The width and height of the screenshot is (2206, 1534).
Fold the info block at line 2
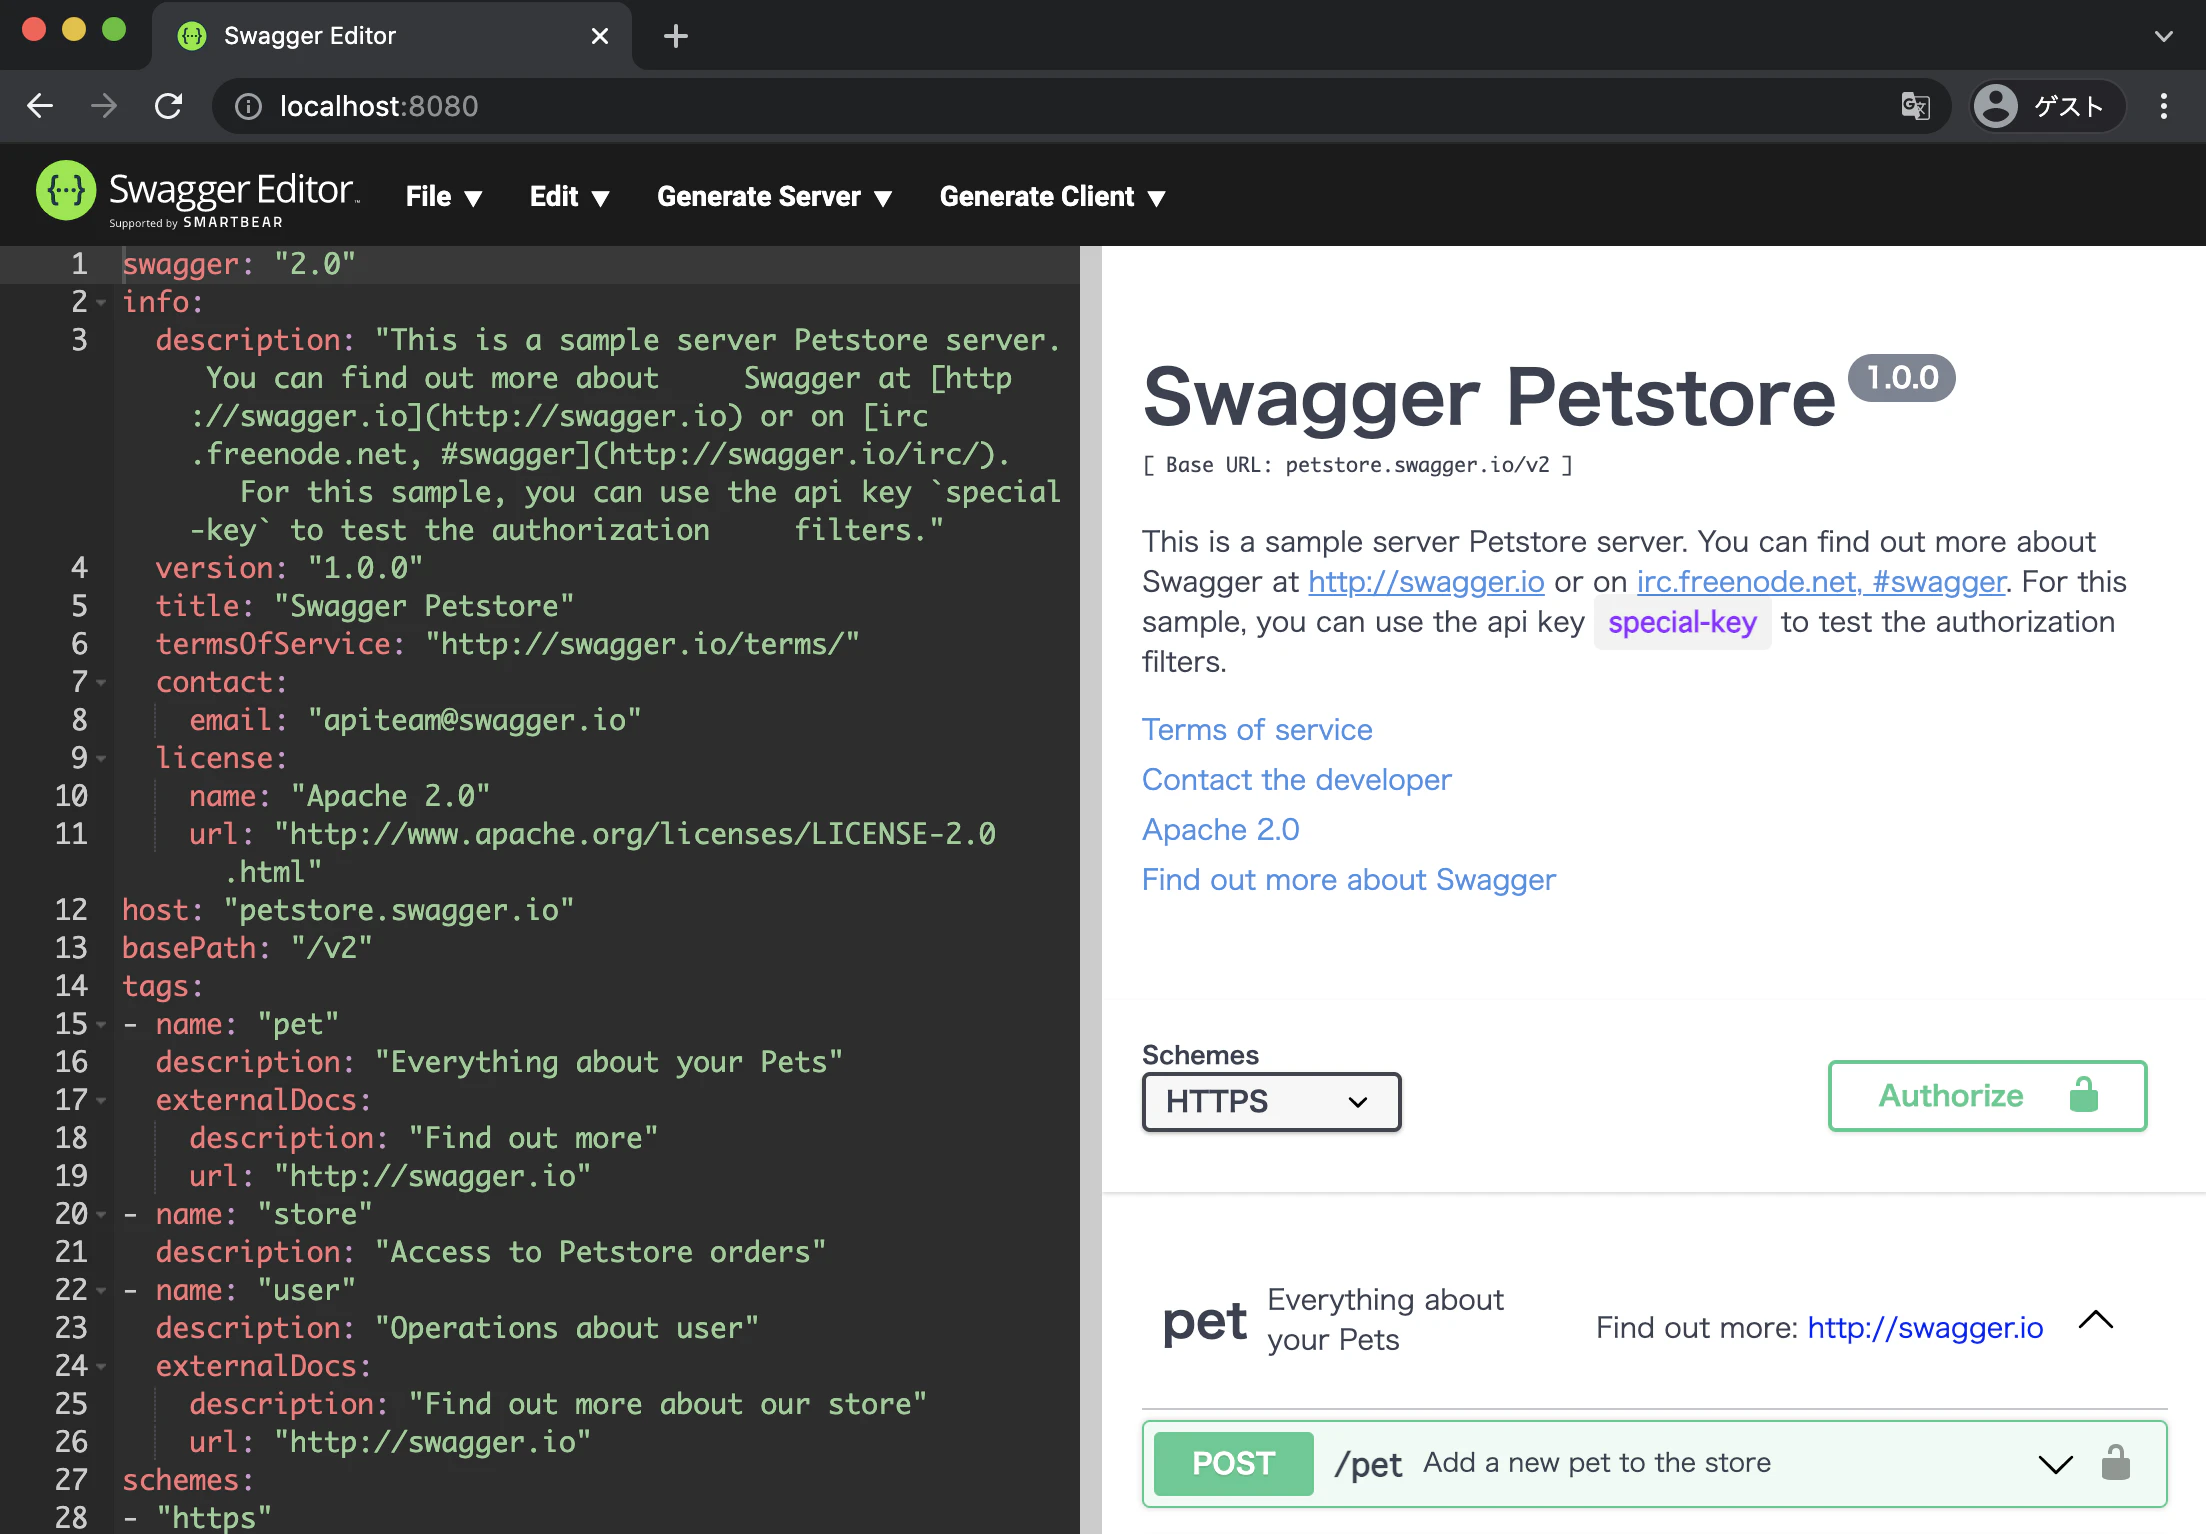[x=101, y=302]
